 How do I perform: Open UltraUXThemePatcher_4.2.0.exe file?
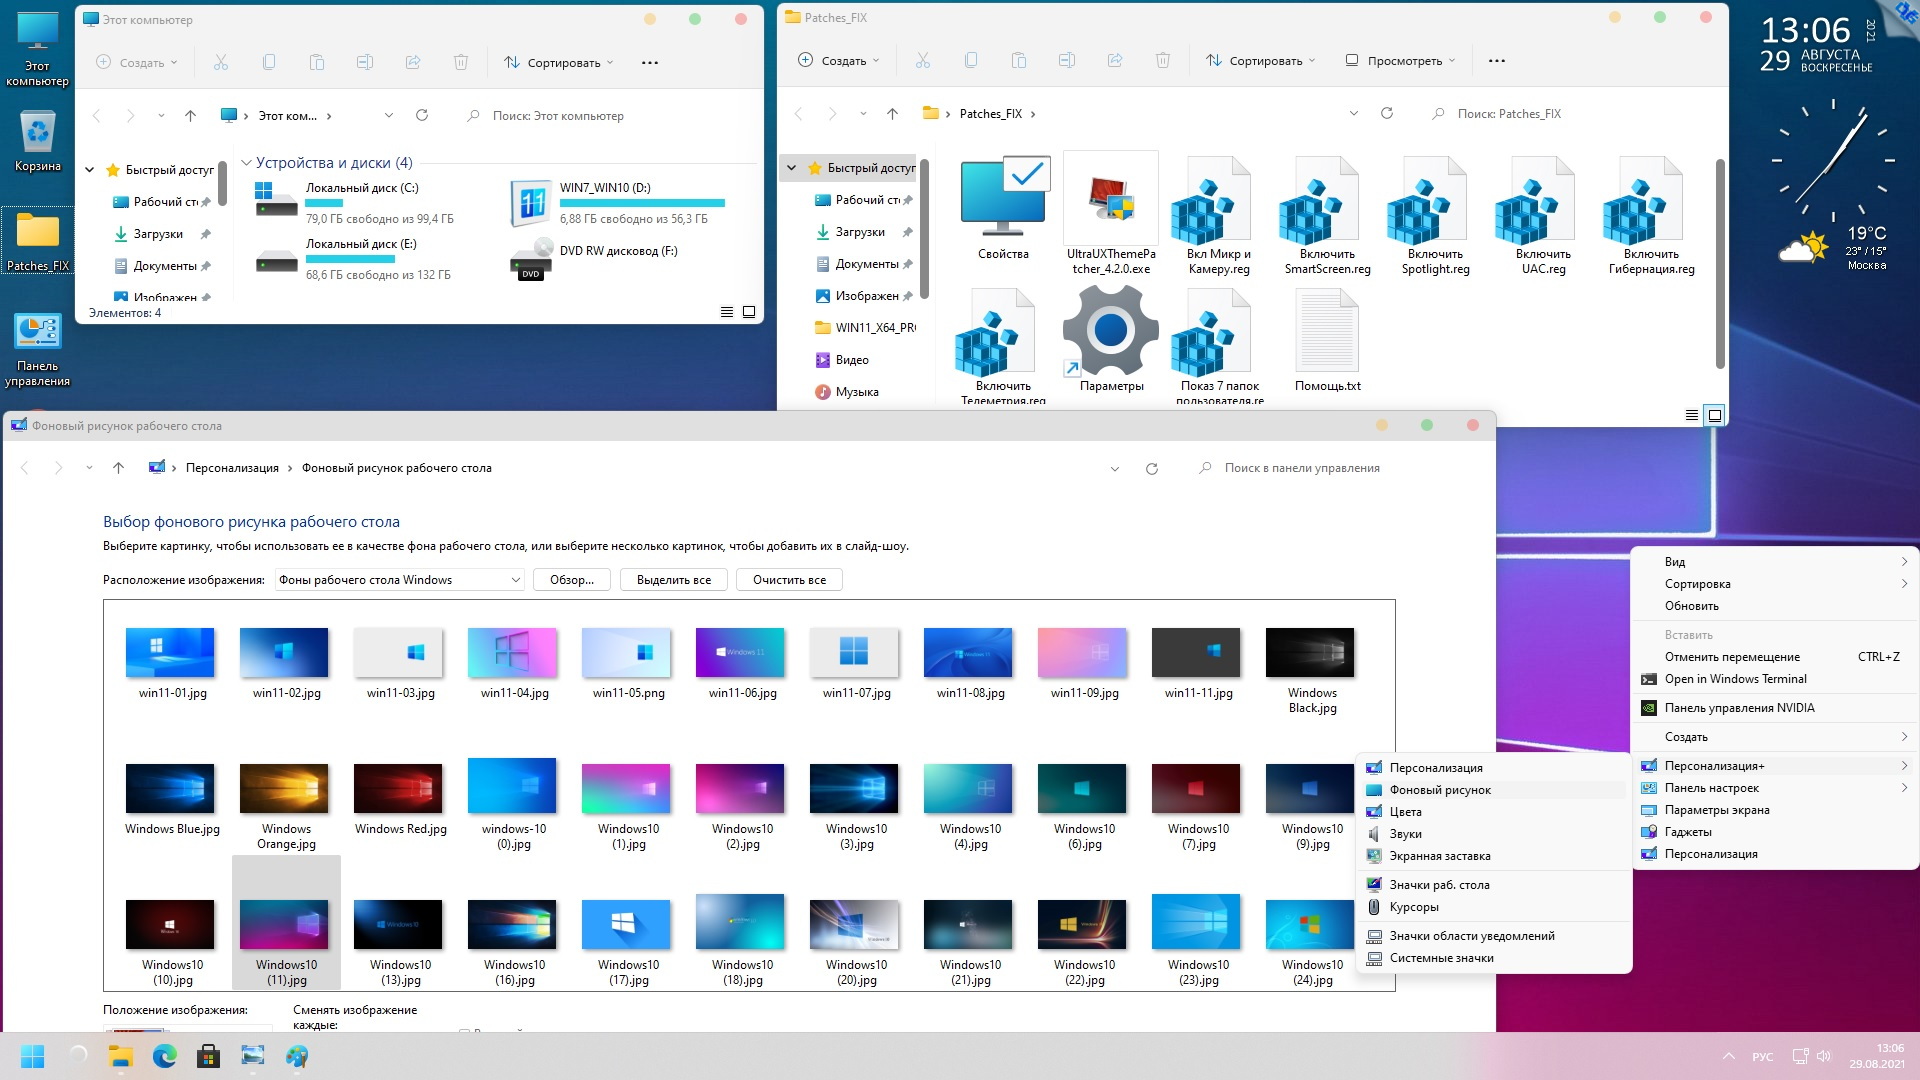(x=1110, y=199)
